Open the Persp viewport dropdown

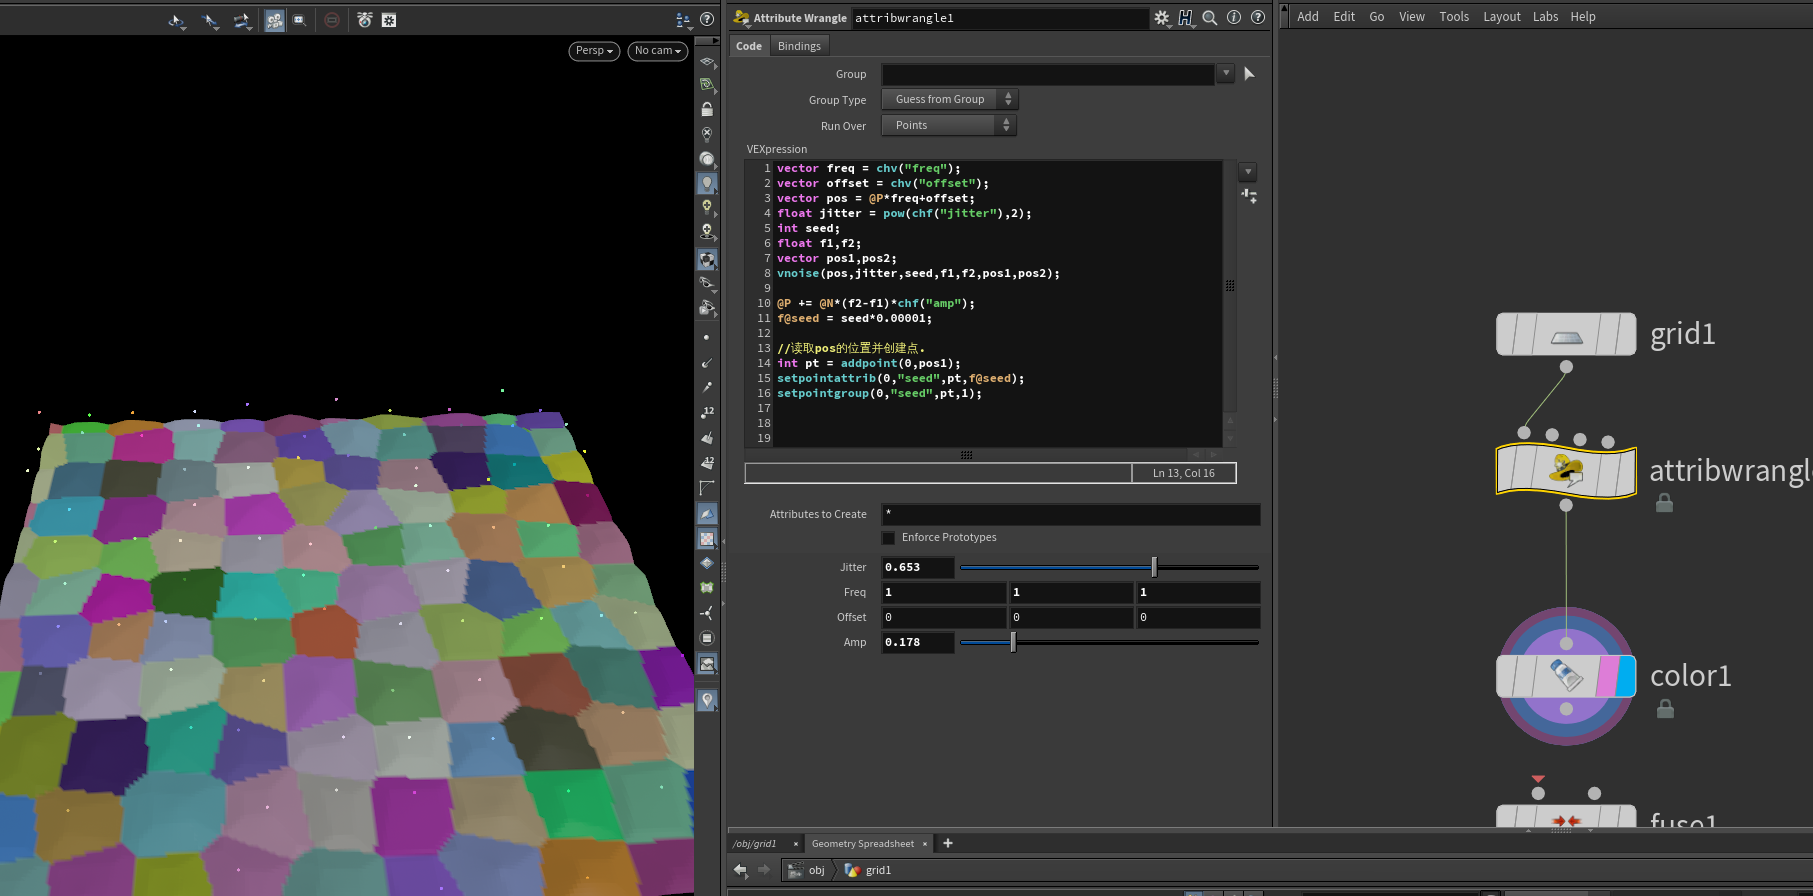tap(593, 51)
